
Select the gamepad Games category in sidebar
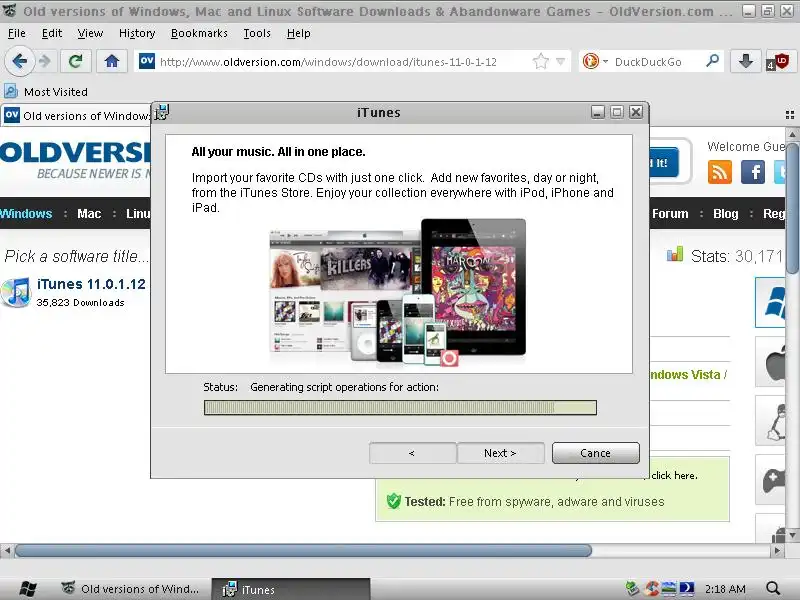pos(771,481)
